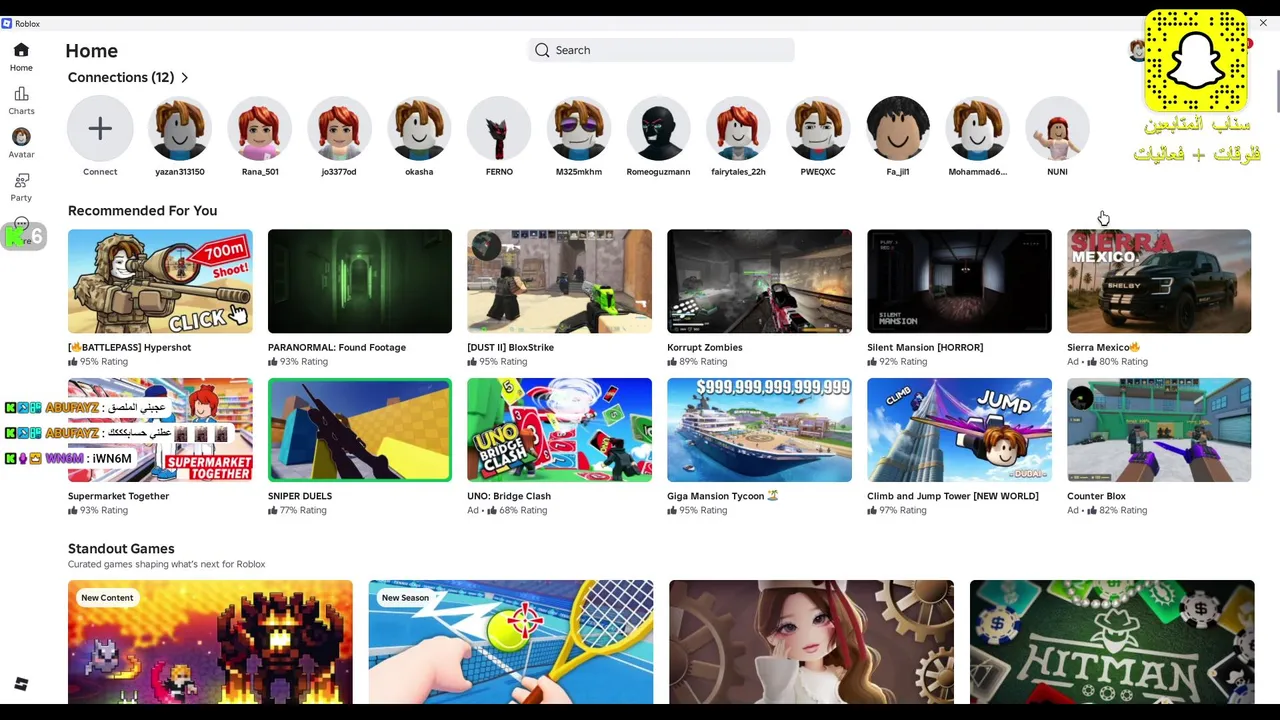
Task: Open the Hypershot game thumbnail
Action: (x=160, y=281)
